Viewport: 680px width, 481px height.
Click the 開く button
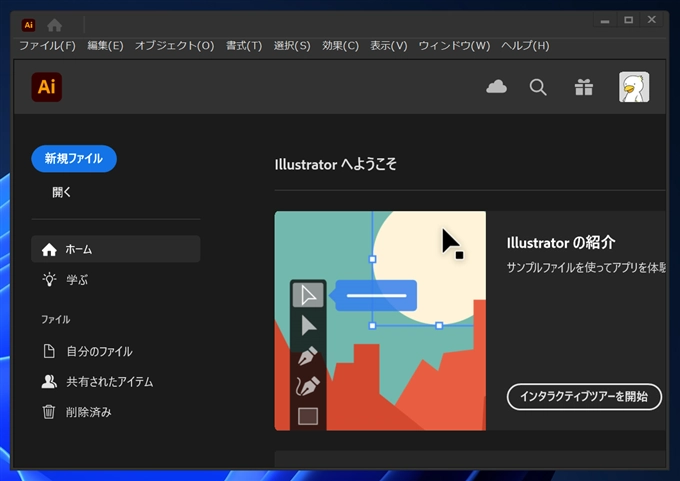(x=62, y=192)
